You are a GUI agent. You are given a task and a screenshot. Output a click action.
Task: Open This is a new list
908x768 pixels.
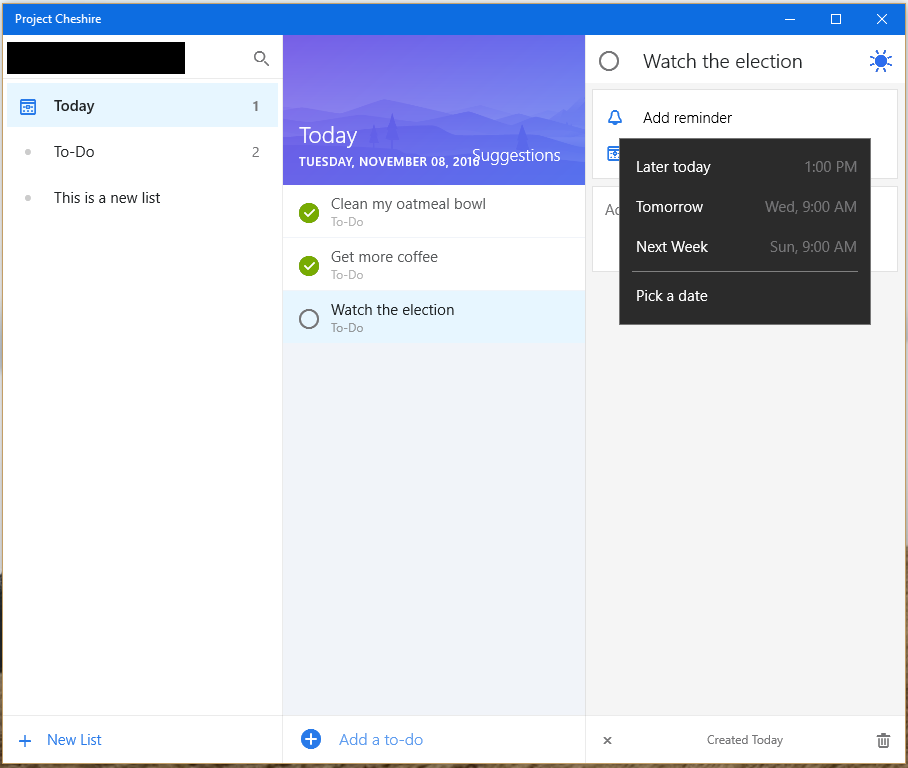(x=107, y=198)
